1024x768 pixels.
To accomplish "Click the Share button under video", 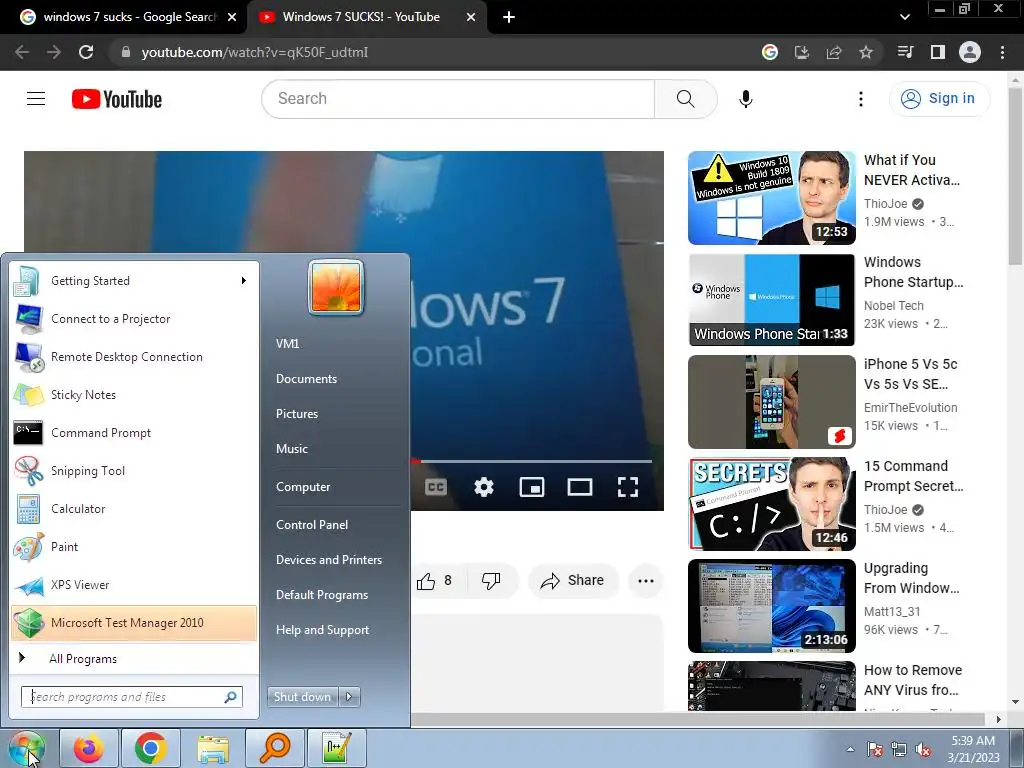I will click(573, 581).
